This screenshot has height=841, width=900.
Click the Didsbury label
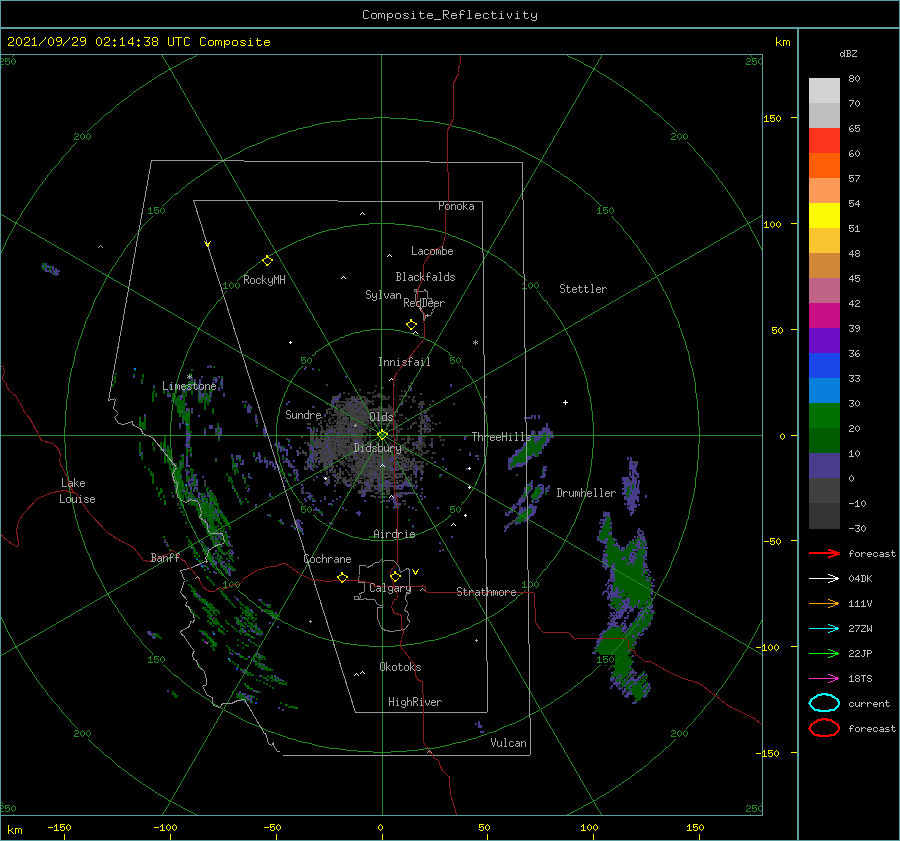coord(377,448)
